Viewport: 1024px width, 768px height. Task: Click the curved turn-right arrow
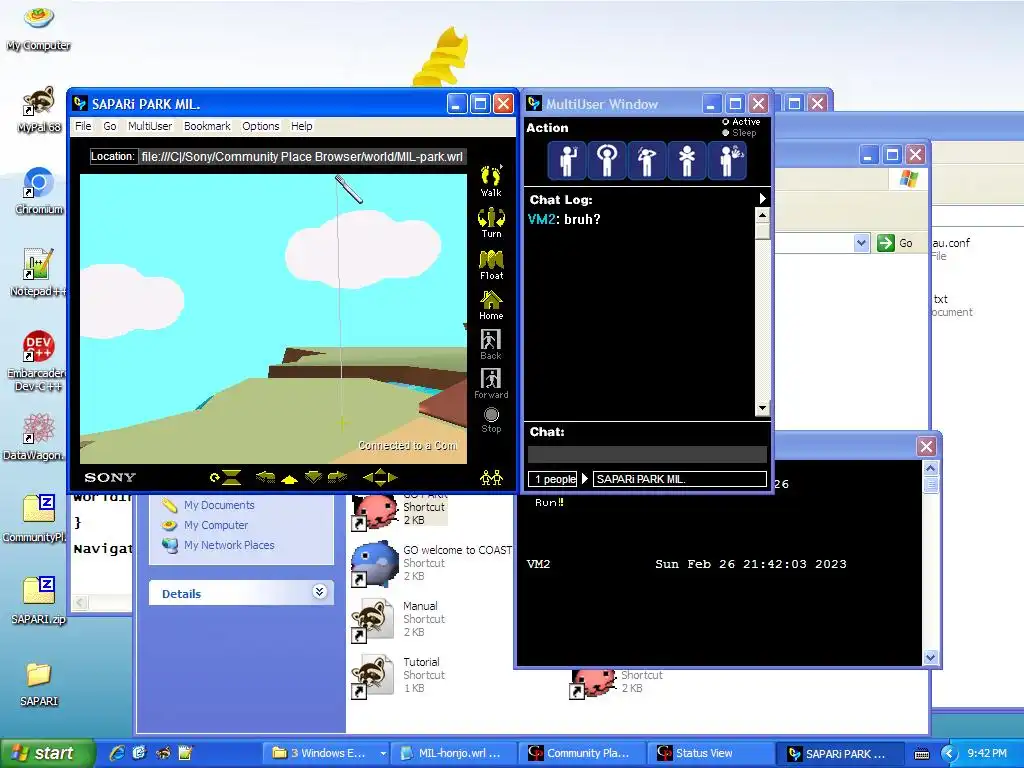337,477
